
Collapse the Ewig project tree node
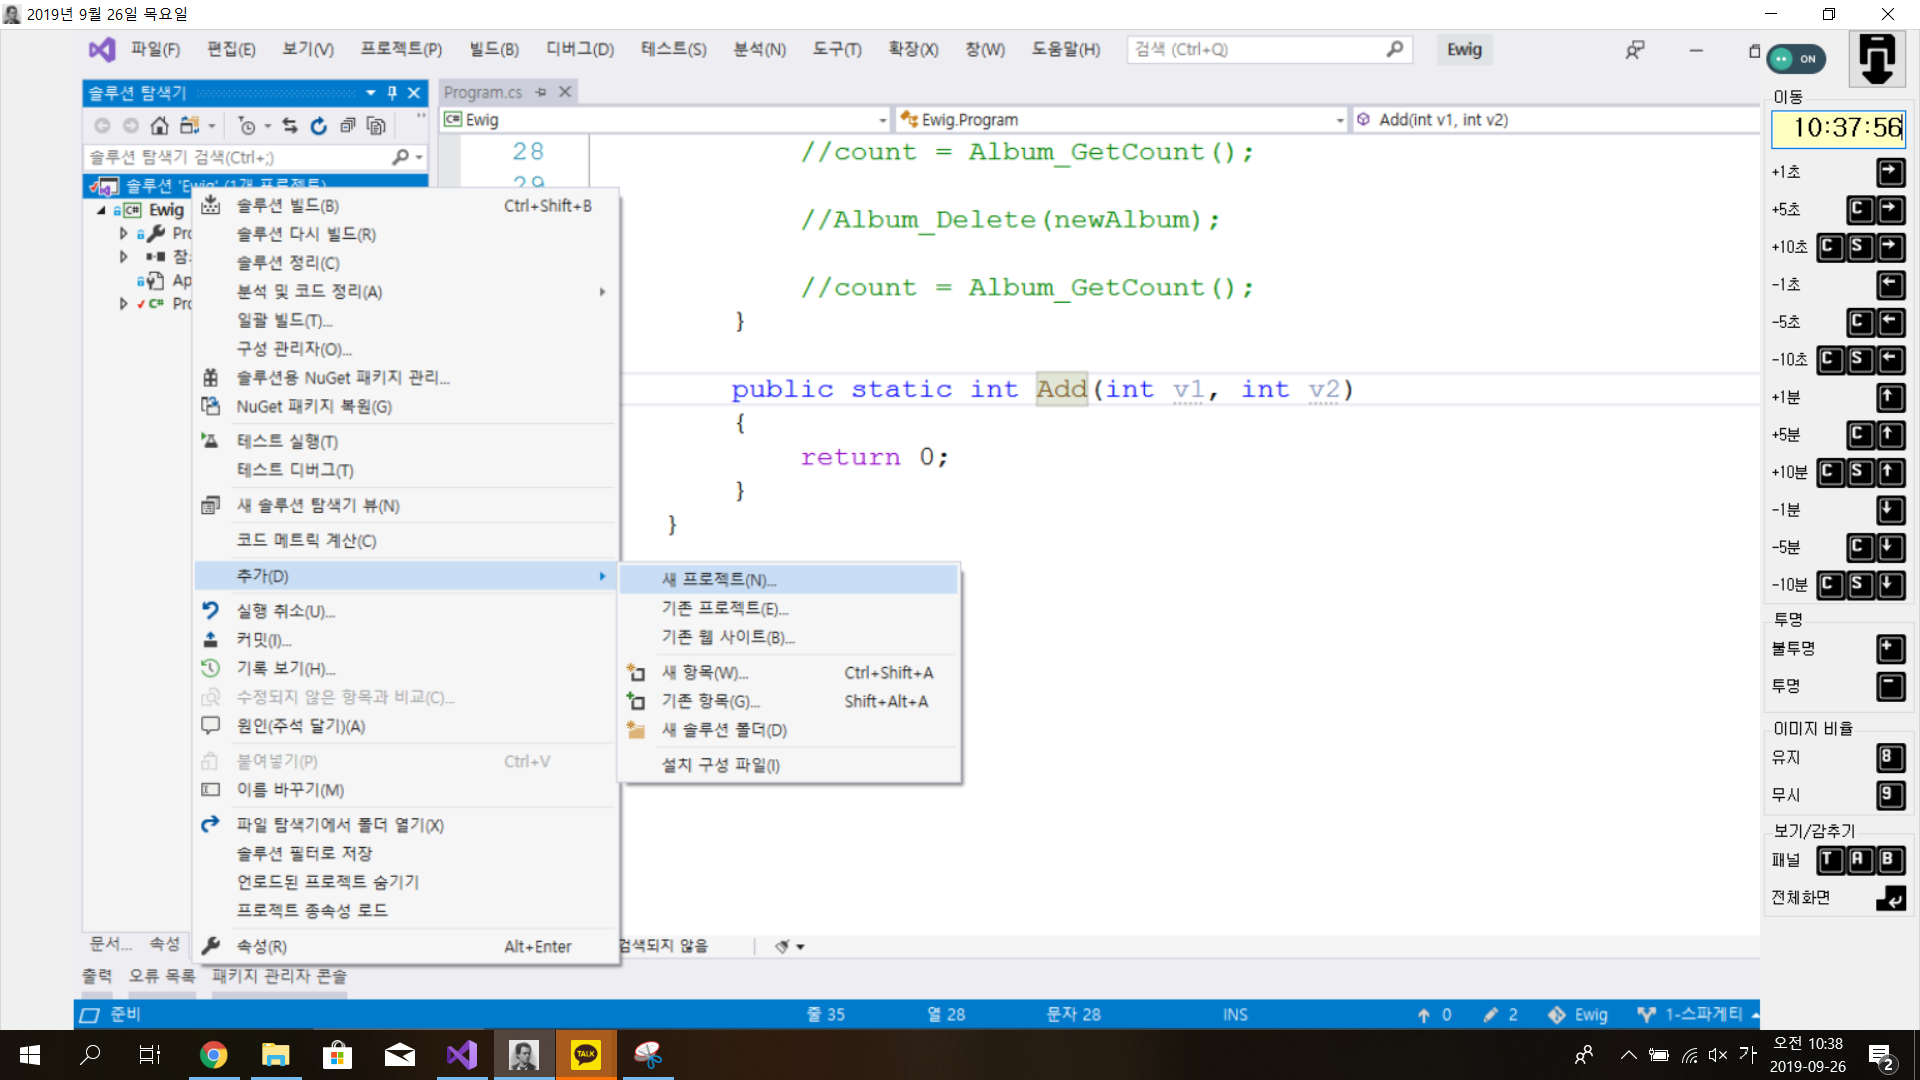click(x=101, y=210)
